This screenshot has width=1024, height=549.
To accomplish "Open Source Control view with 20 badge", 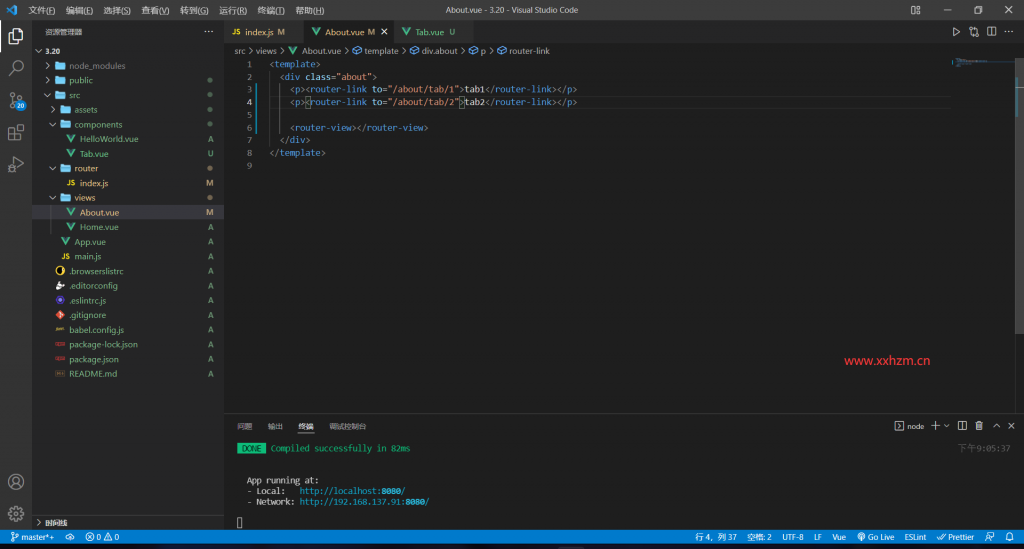I will click(x=16, y=101).
